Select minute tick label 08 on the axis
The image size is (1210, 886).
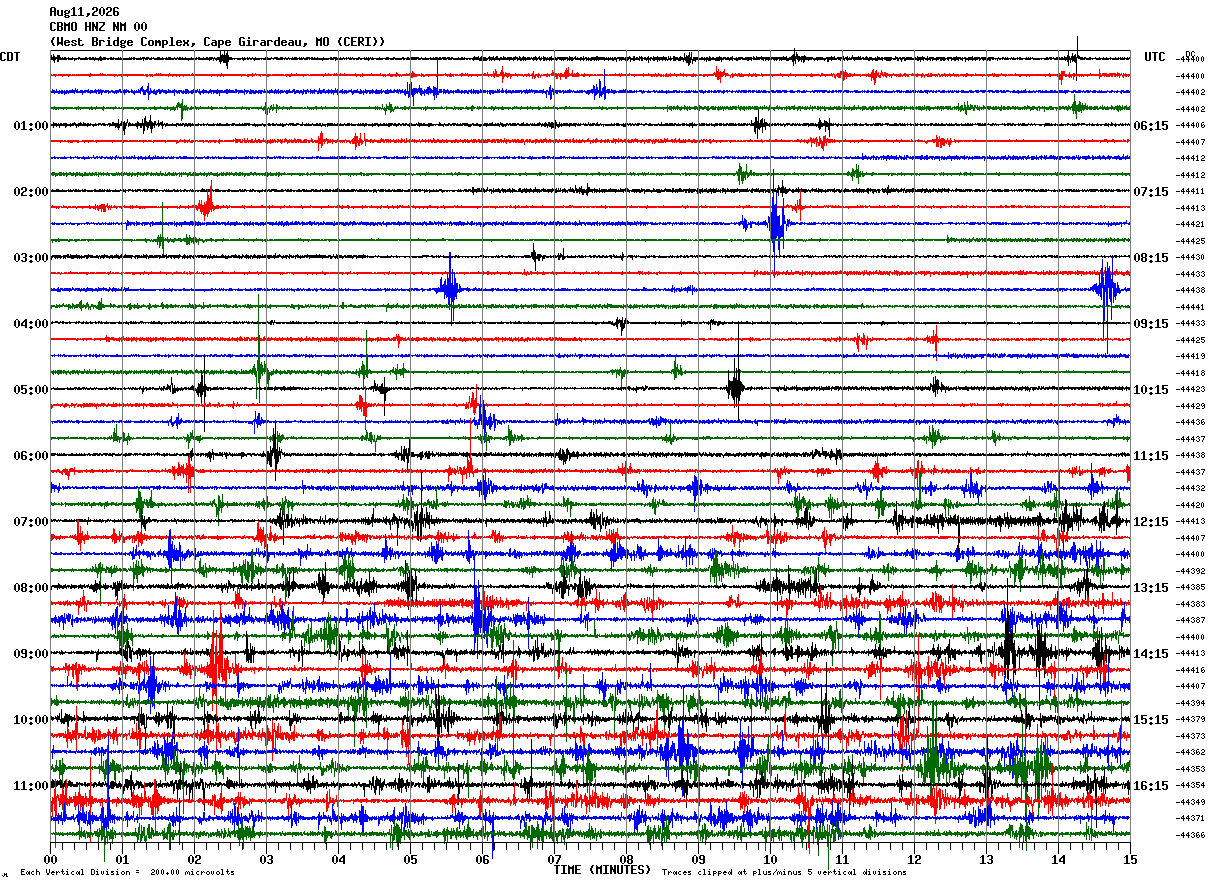point(626,860)
